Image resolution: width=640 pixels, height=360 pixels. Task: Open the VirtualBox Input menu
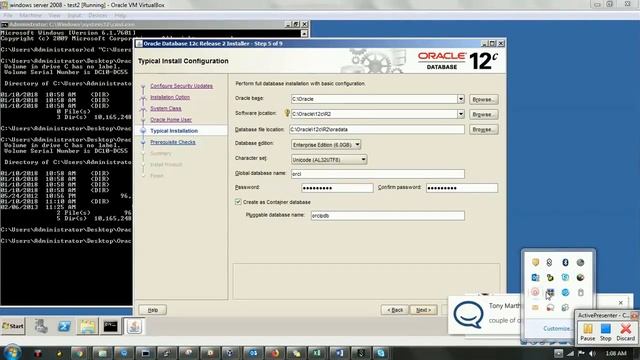pyautogui.click(x=74, y=15)
